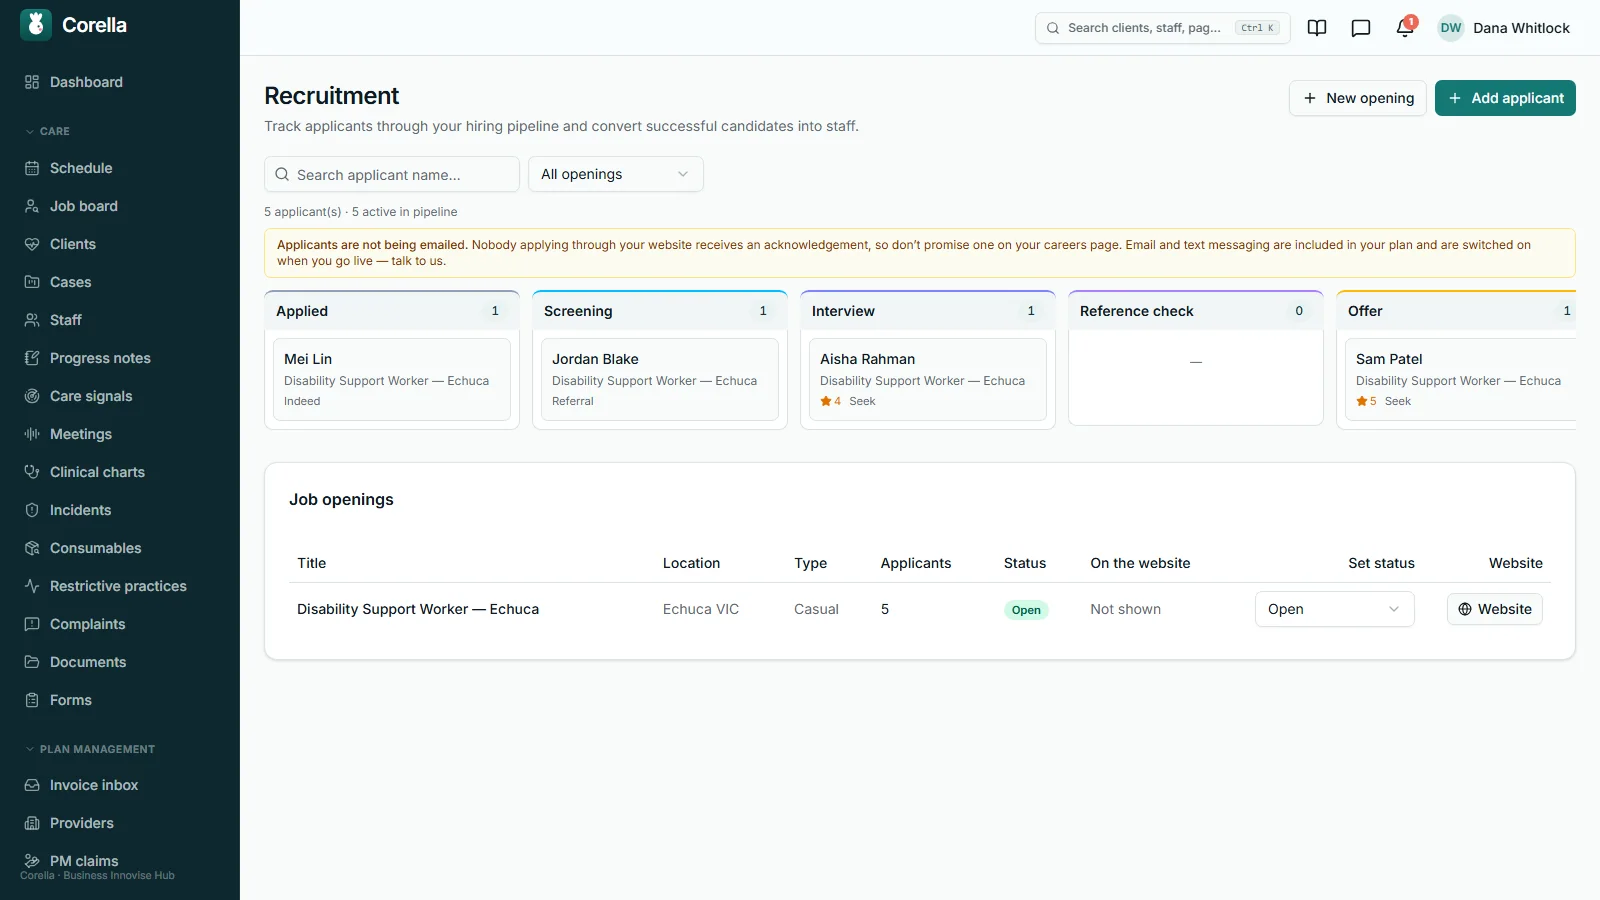Focus the global Search clients, staff field
The width and height of the screenshot is (1600, 900).
click(1162, 28)
